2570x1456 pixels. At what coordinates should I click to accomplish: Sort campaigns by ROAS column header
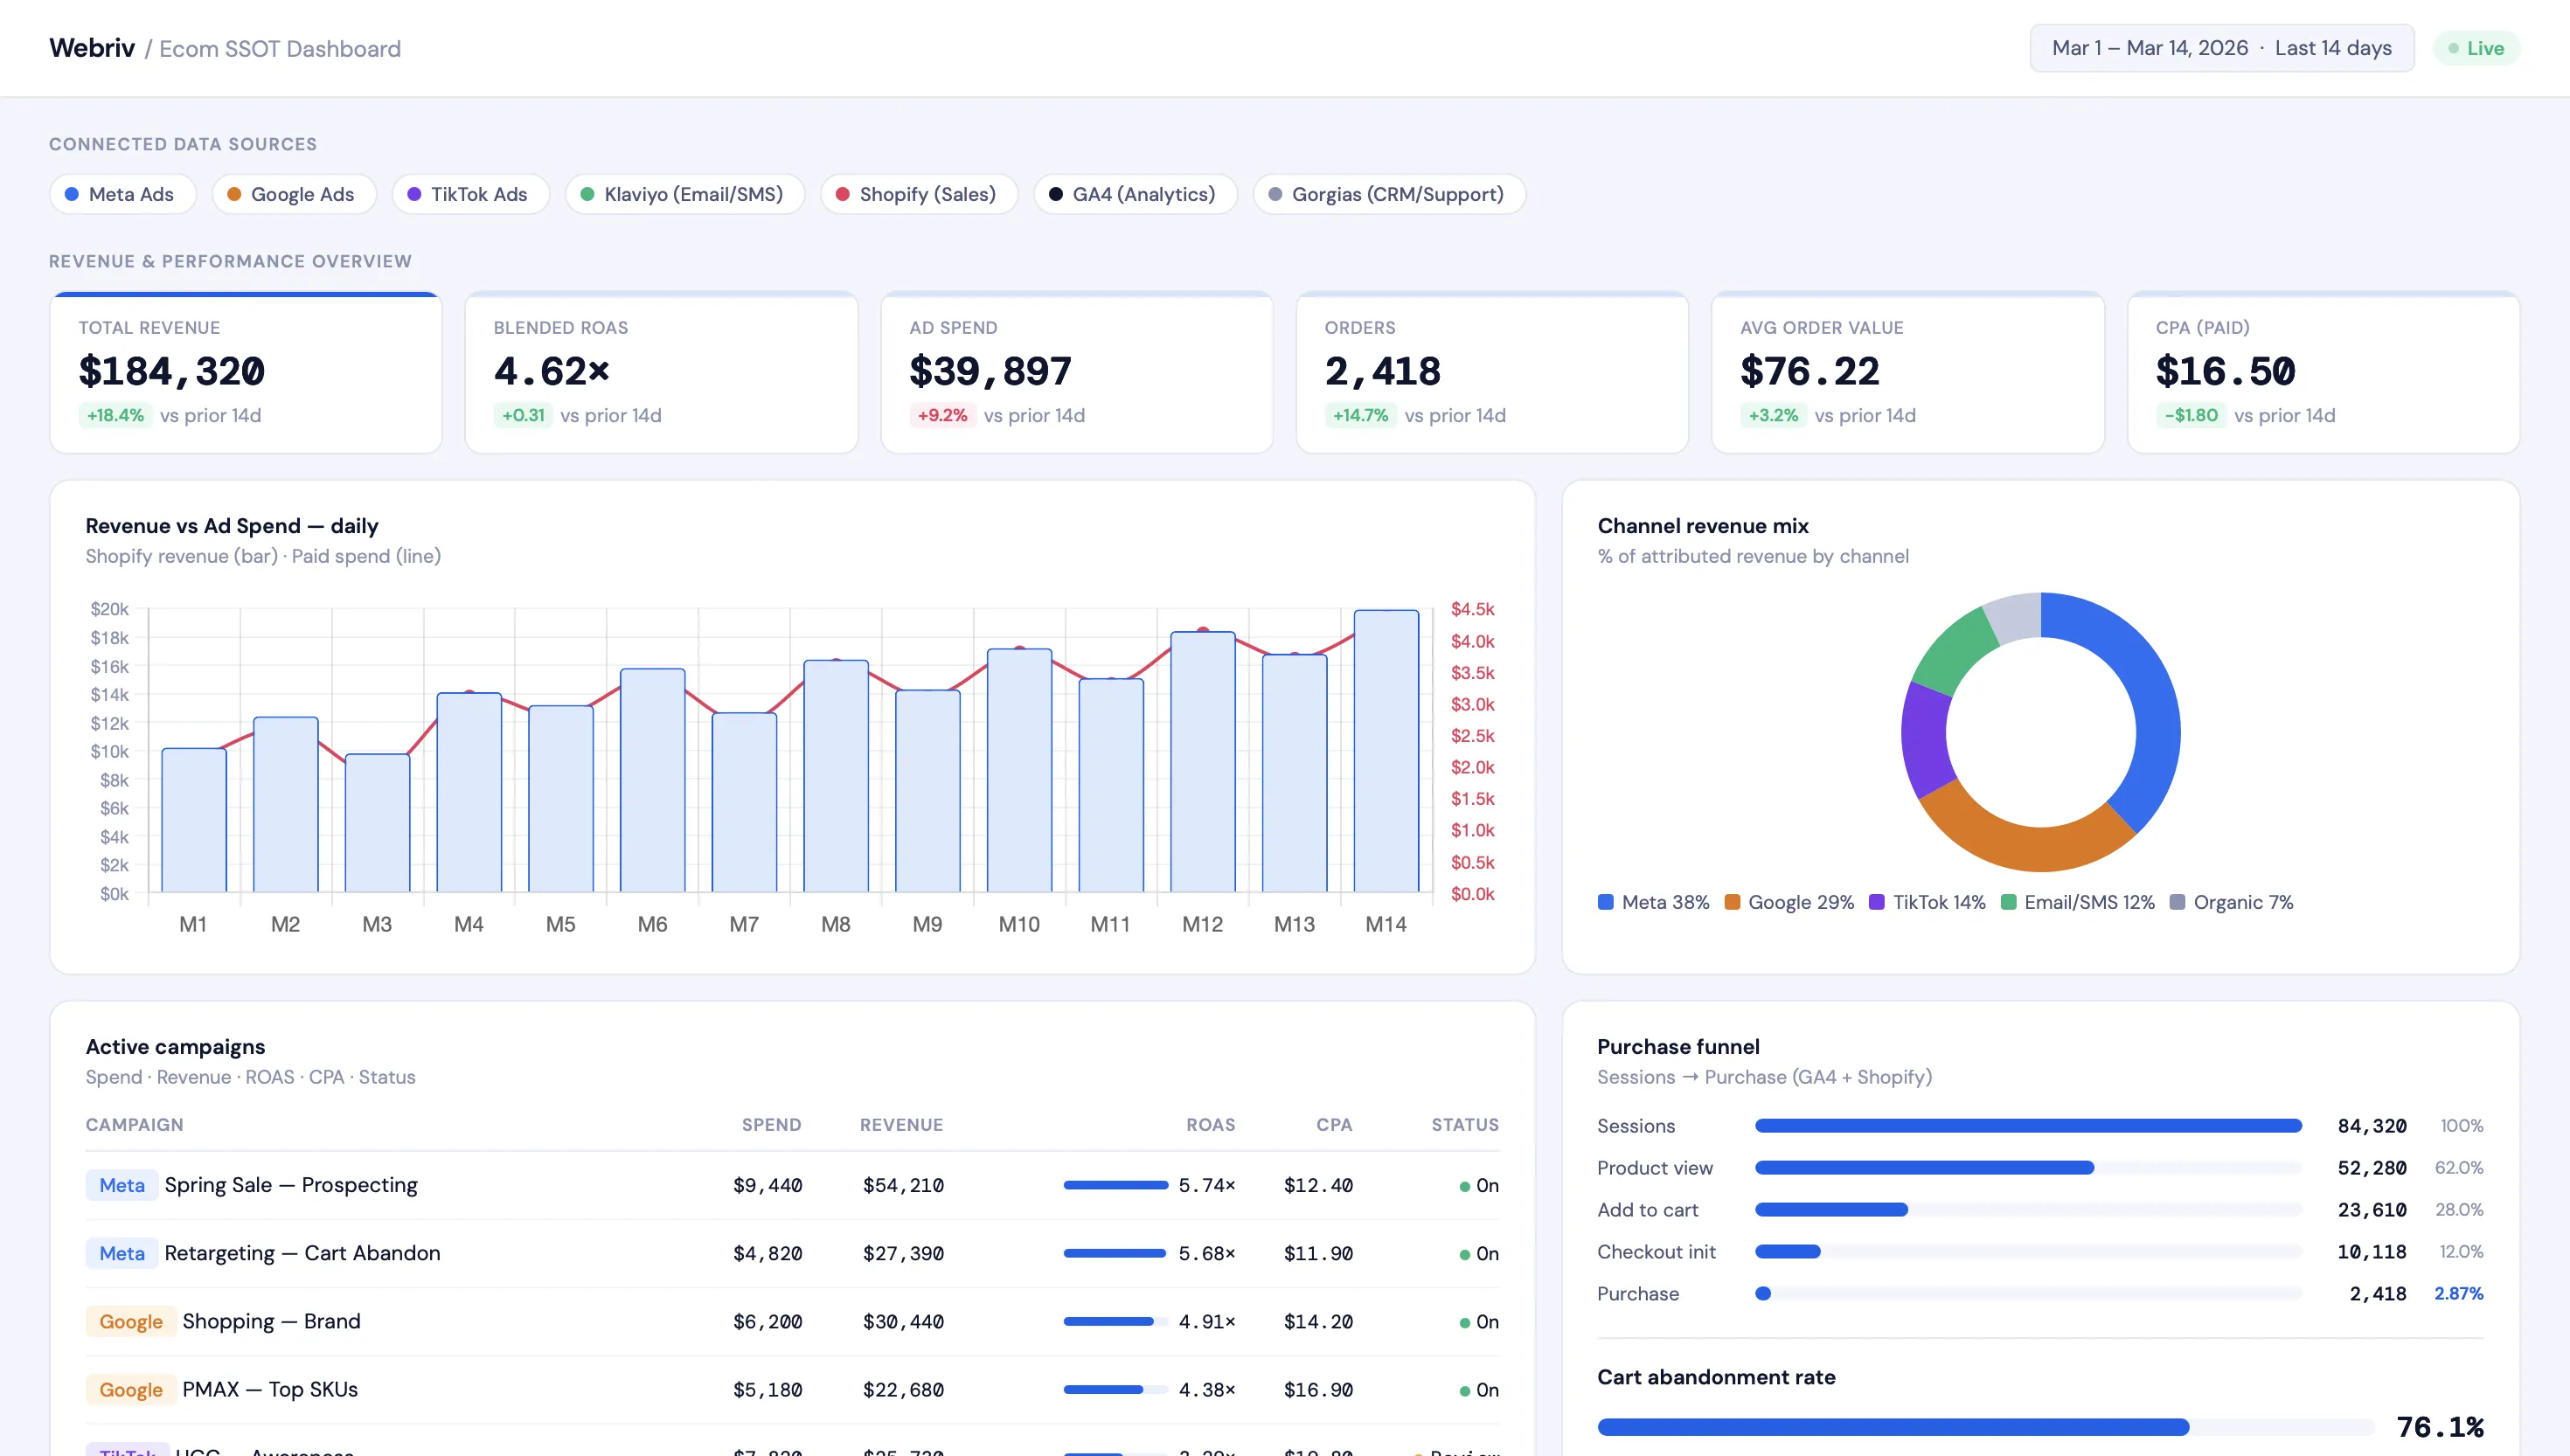(1210, 1125)
